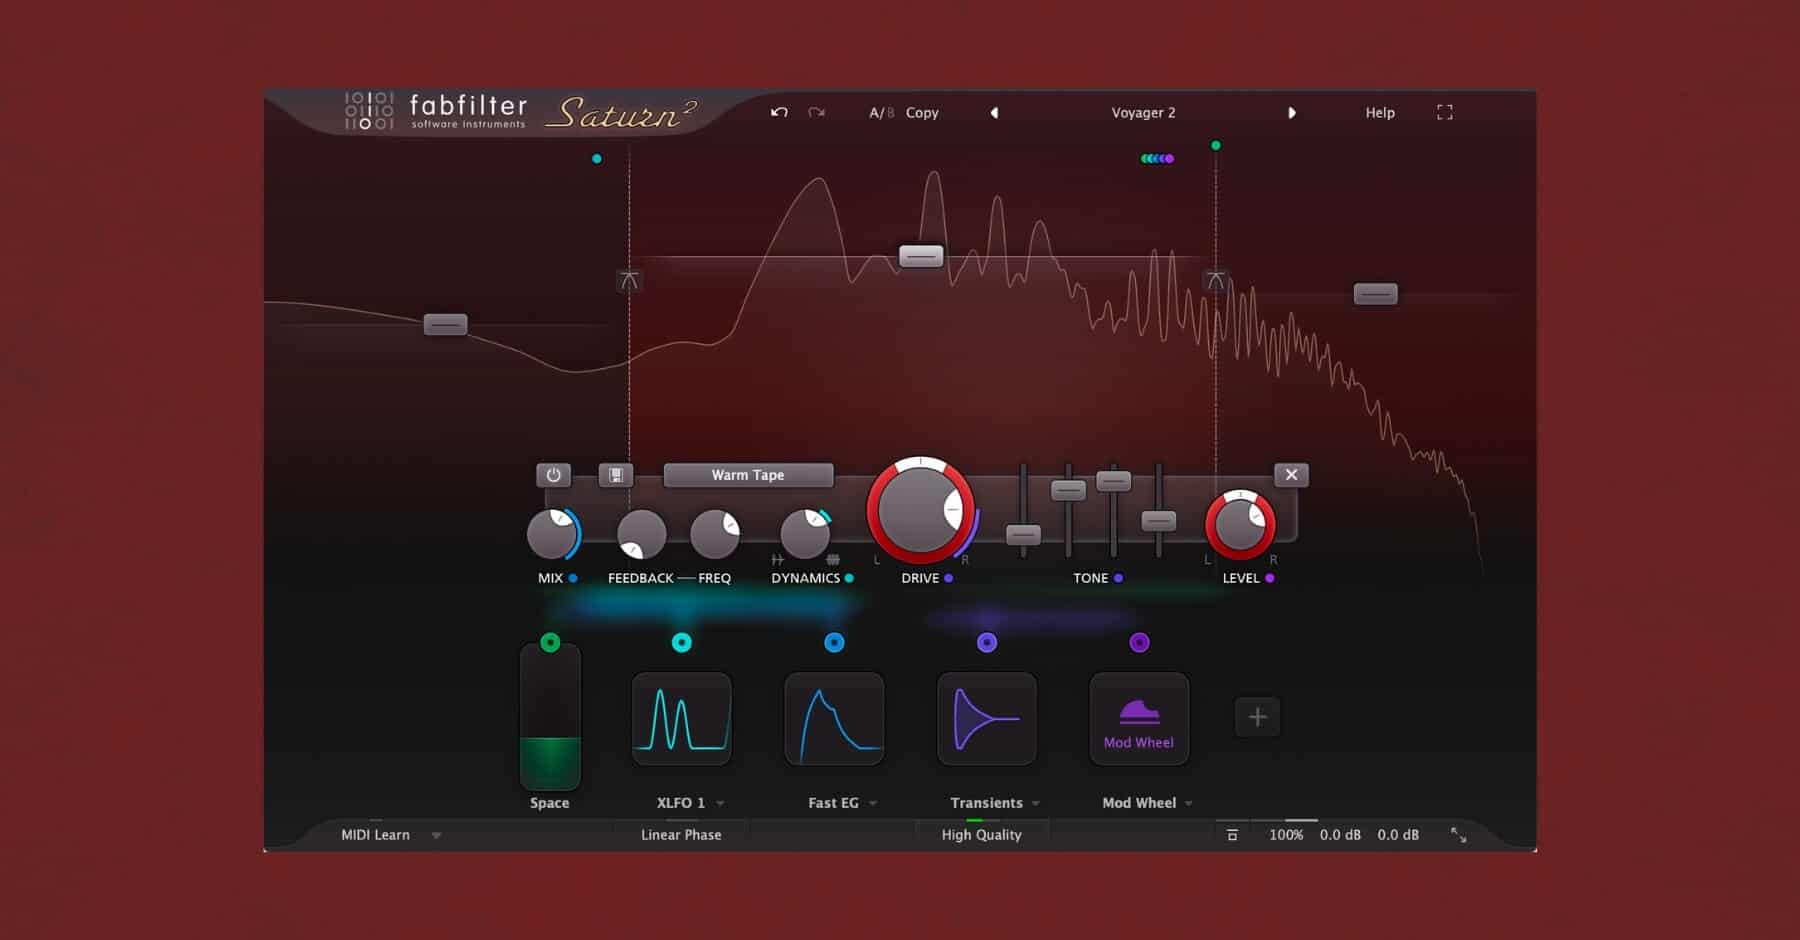Open the Warm Tape style selector

748,475
